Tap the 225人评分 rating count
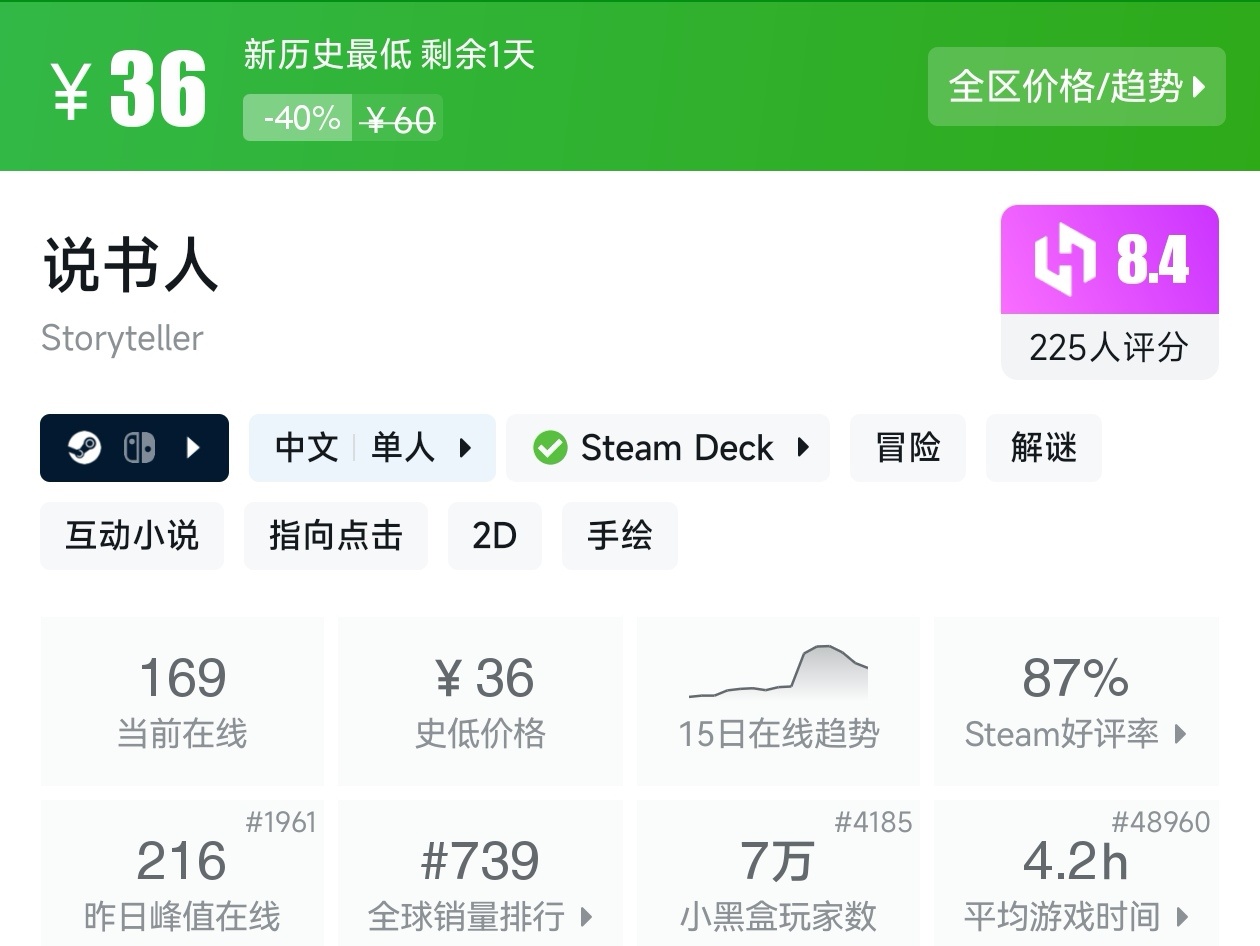 coord(1109,347)
